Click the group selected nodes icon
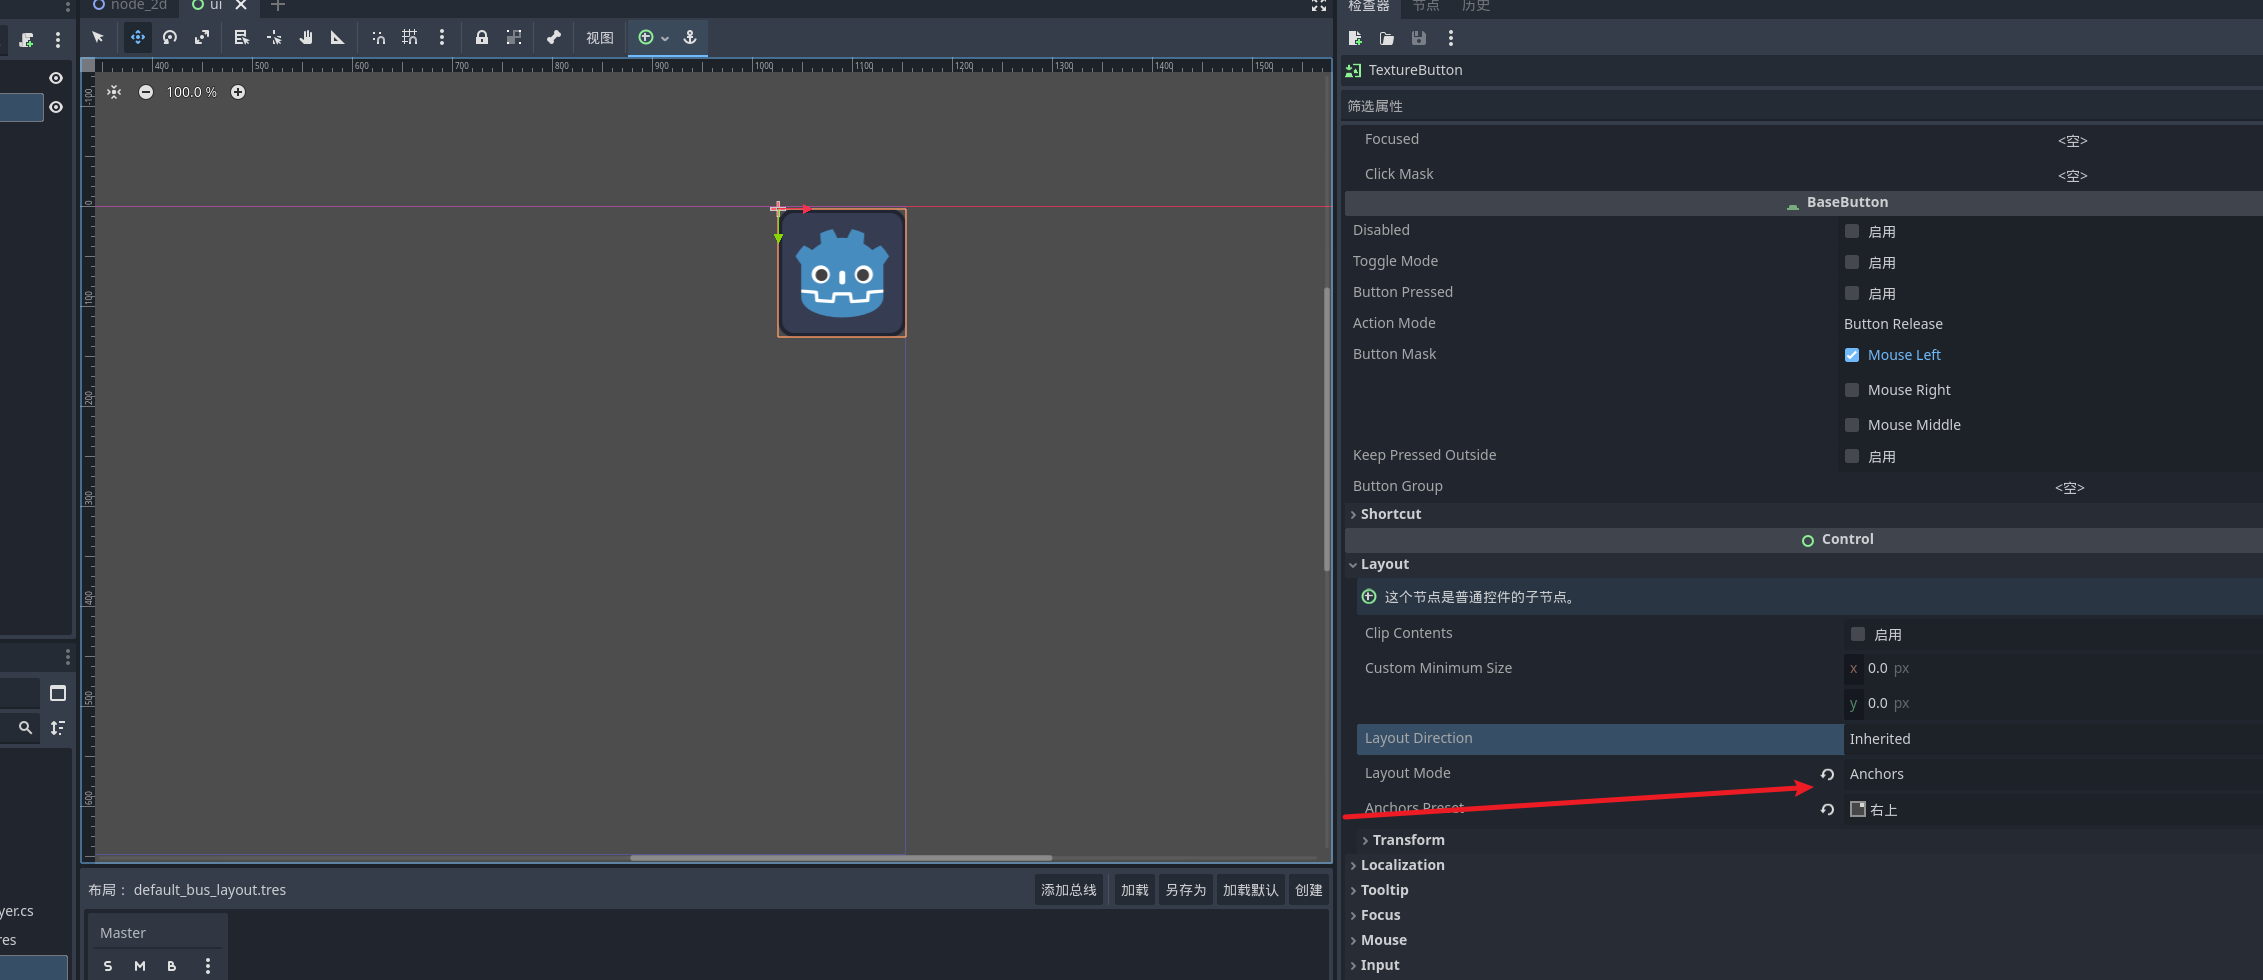 (514, 37)
